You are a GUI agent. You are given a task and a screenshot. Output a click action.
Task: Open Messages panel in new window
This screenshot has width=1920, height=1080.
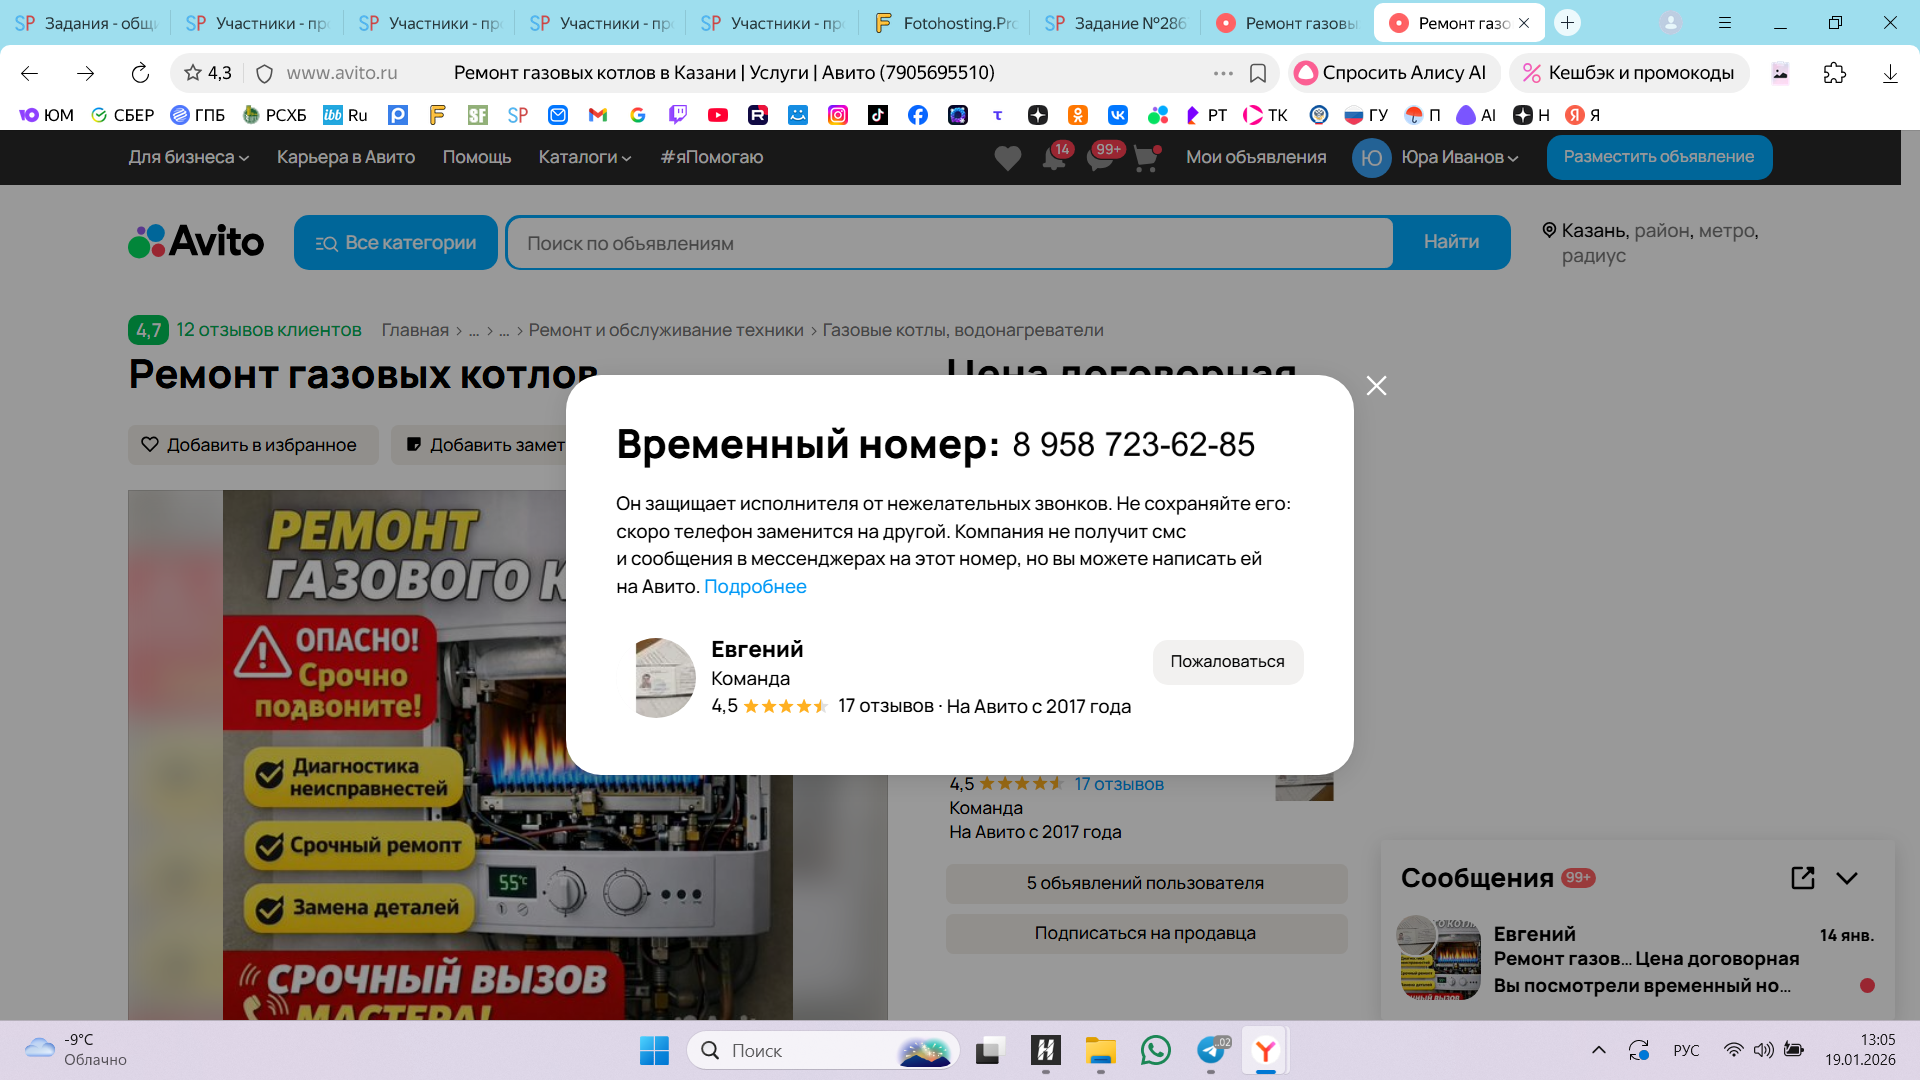1802,878
